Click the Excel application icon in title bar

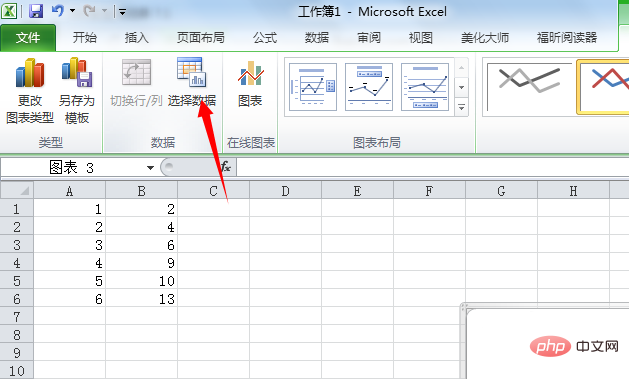click(x=8, y=11)
